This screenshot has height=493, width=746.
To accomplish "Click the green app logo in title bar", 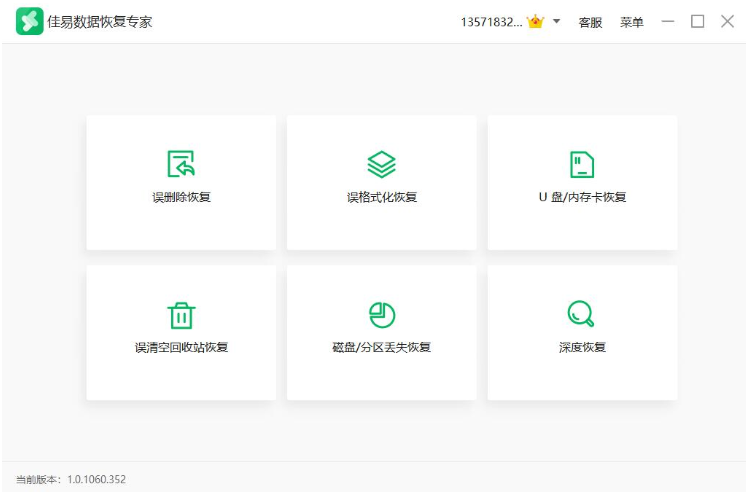I will pyautogui.click(x=29, y=21).
